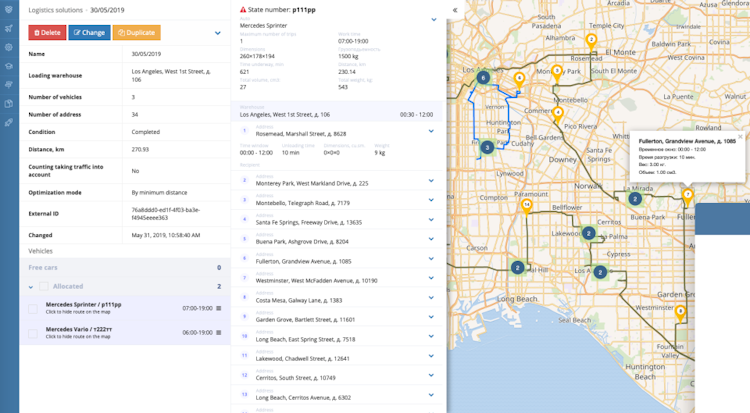Click the rocket icon in left sidebar
The image size is (750, 413).
pyautogui.click(x=9, y=122)
